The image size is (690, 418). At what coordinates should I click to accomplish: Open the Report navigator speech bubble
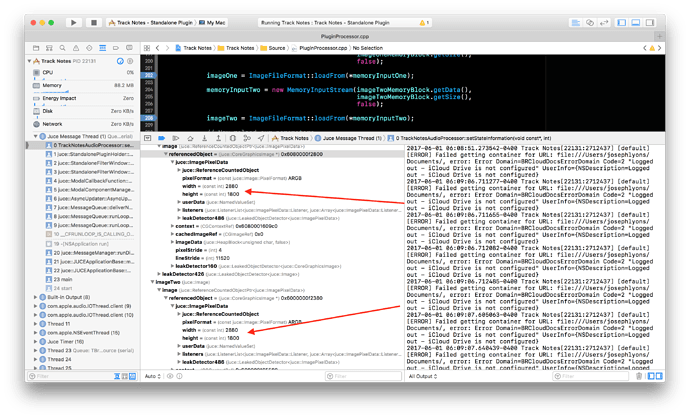(x=129, y=48)
